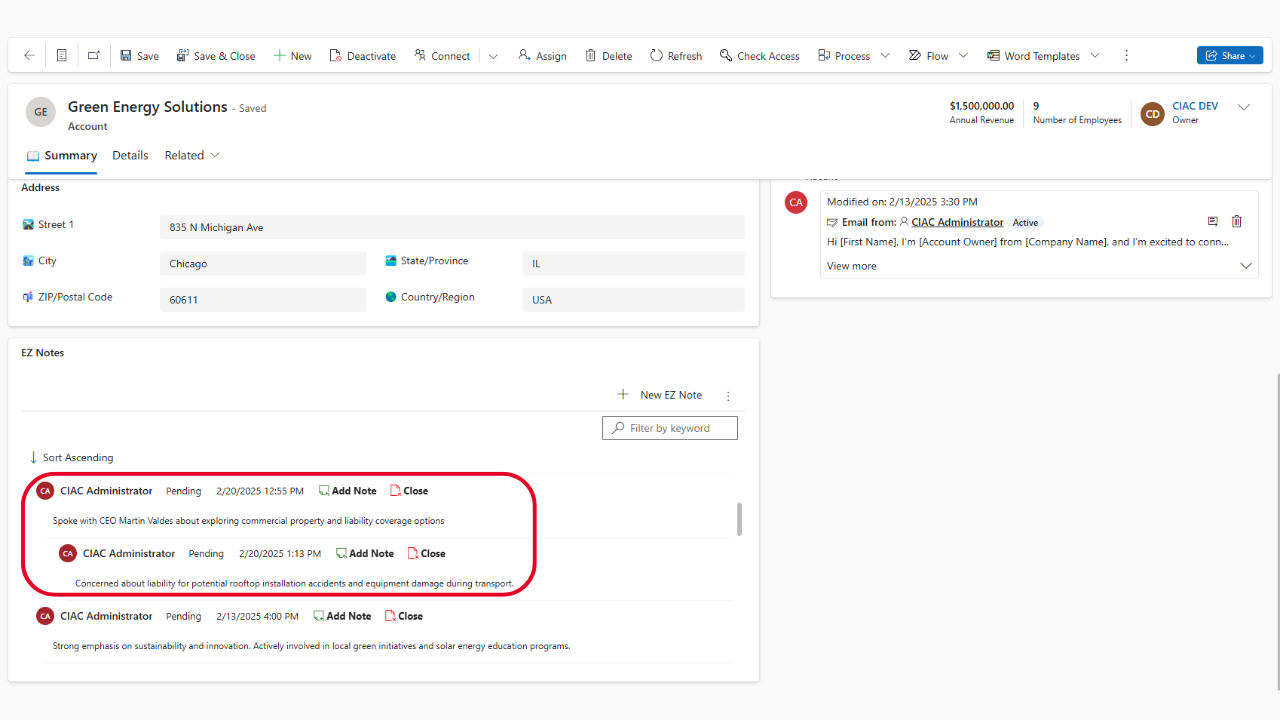Viewport: 1280px width, 720px height.
Task: Expand the header chevron beside Owner
Action: (x=1244, y=108)
